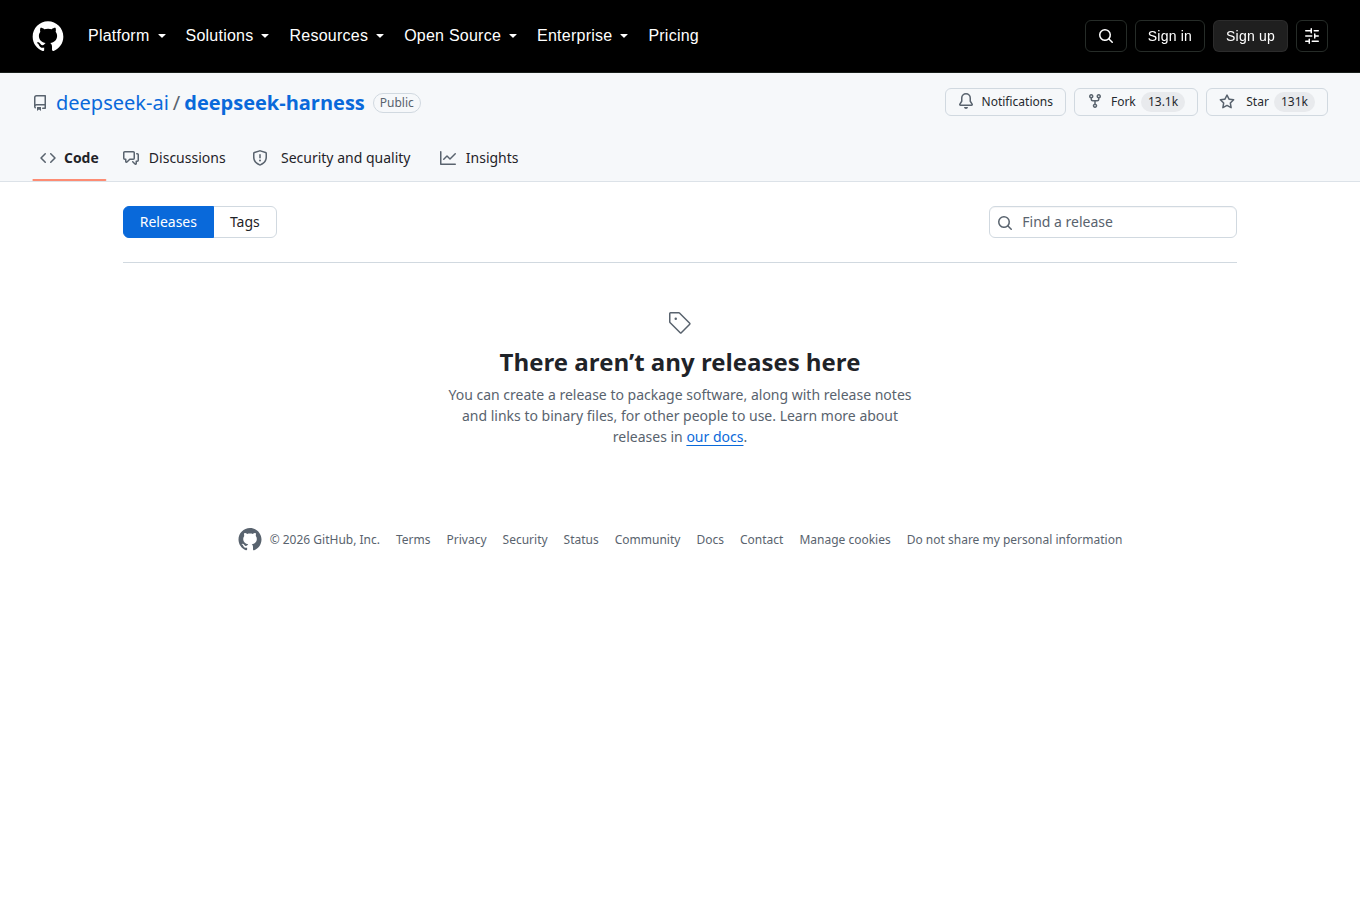Click the heading There aren't any releases here
The width and height of the screenshot is (1360, 900).
[680, 362]
